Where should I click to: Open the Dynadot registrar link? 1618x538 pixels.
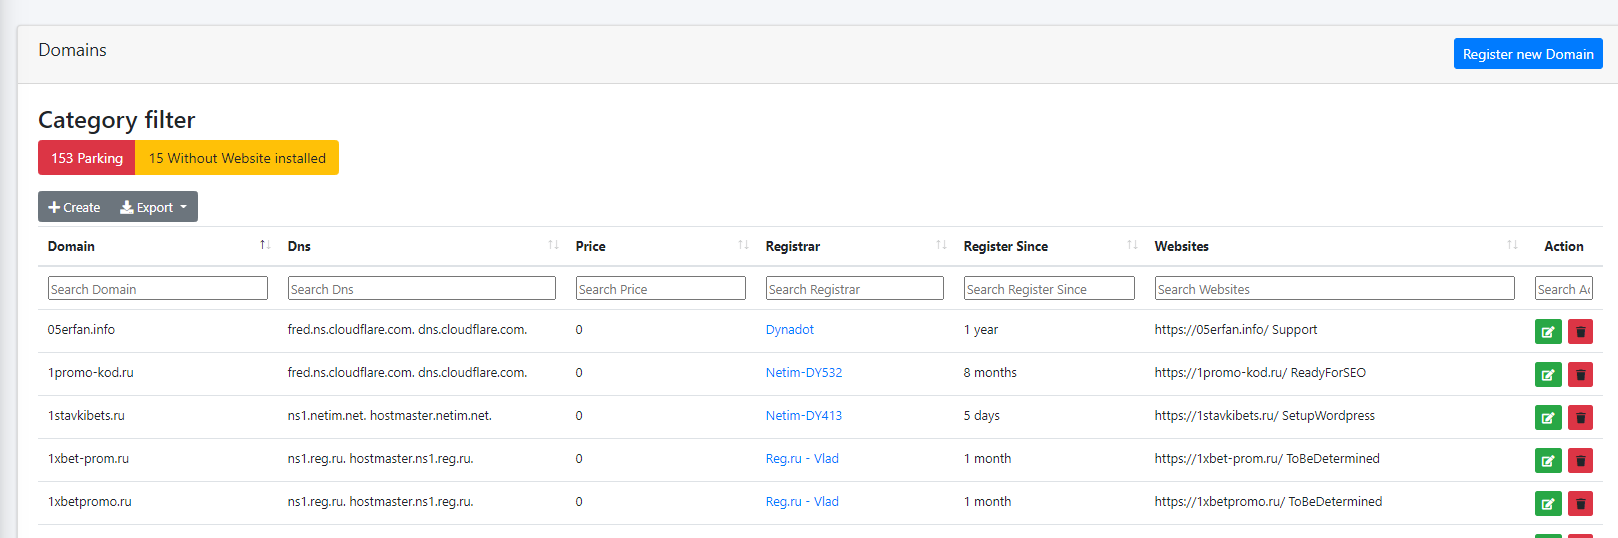[x=789, y=330]
